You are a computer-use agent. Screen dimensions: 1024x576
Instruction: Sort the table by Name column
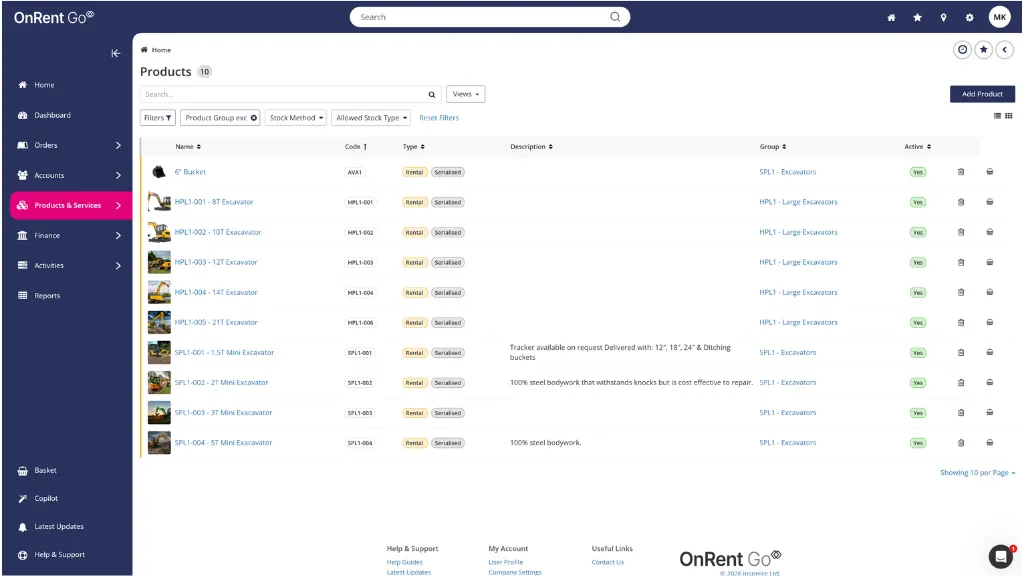(188, 146)
